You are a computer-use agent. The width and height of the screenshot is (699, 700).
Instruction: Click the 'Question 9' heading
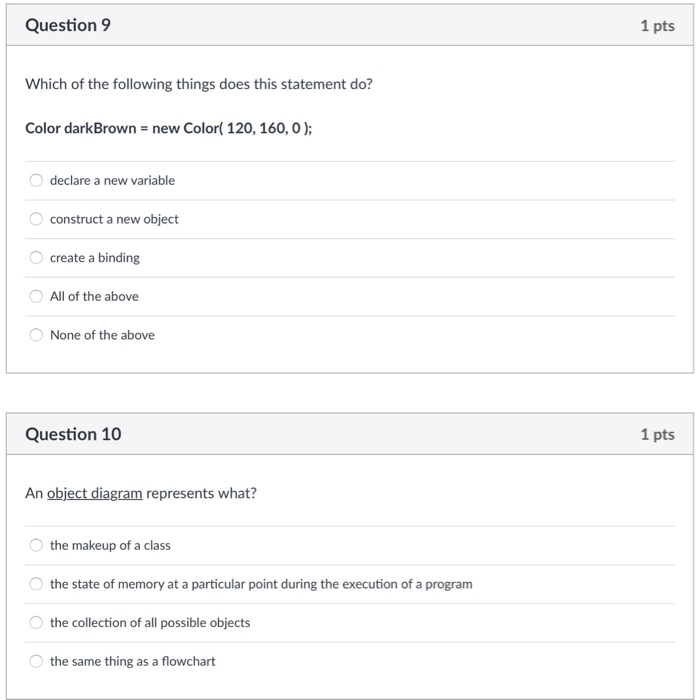(68, 26)
